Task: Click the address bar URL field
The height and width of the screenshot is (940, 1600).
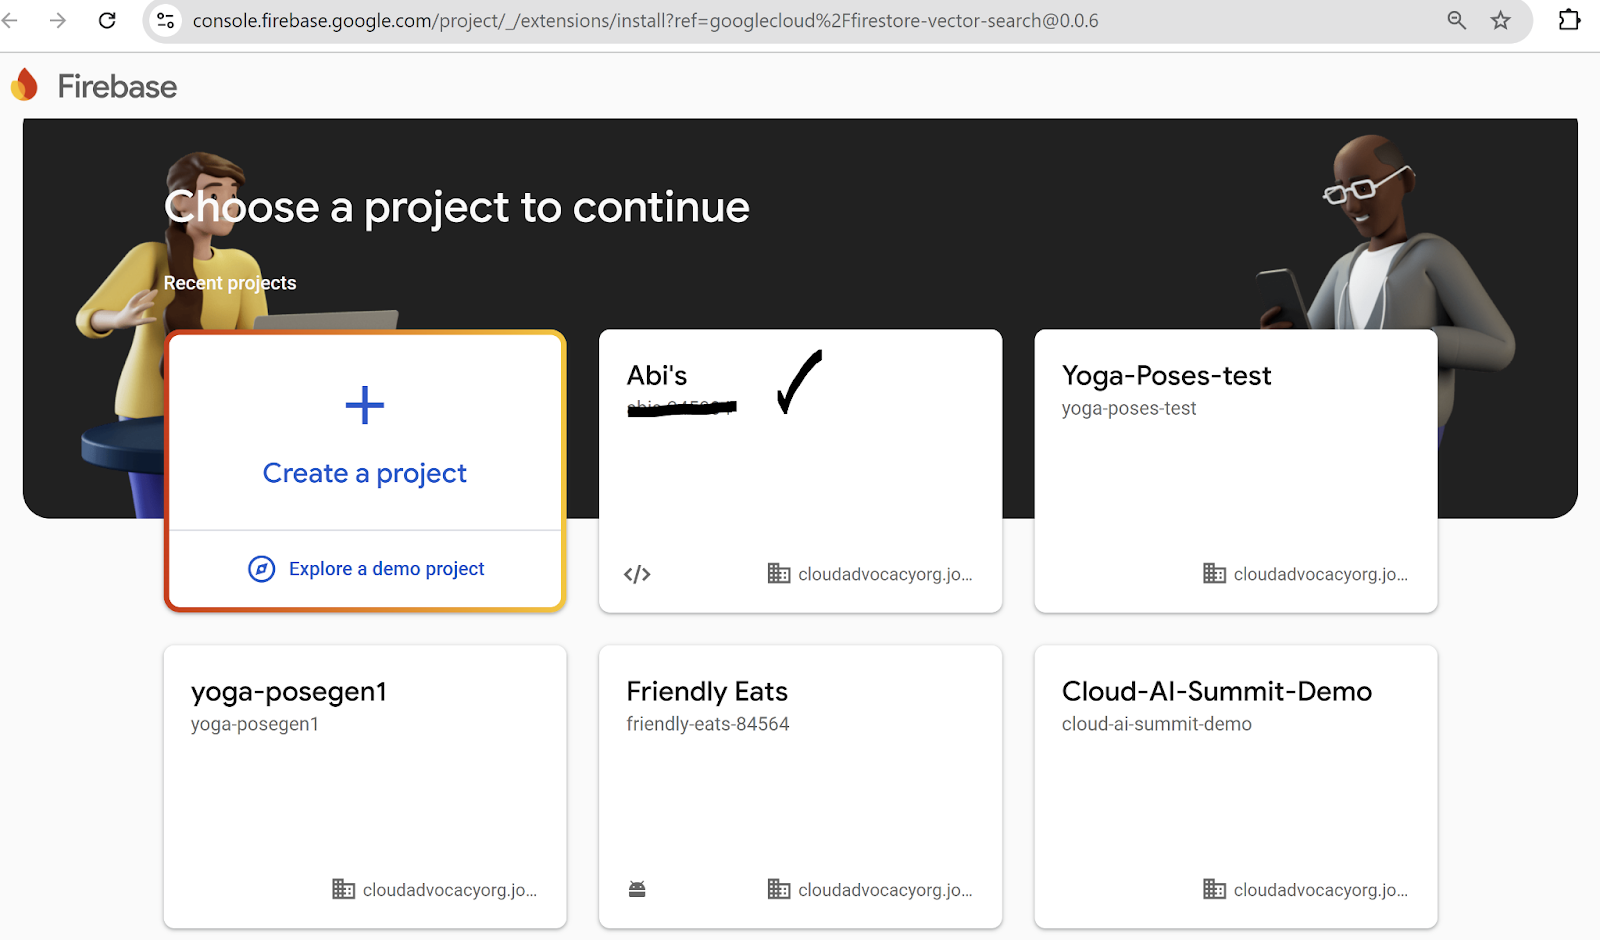Action: coord(645,21)
